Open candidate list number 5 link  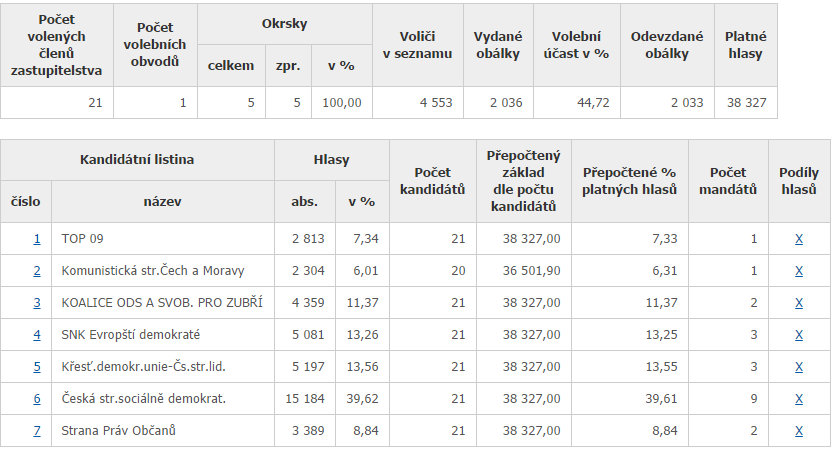[37, 367]
